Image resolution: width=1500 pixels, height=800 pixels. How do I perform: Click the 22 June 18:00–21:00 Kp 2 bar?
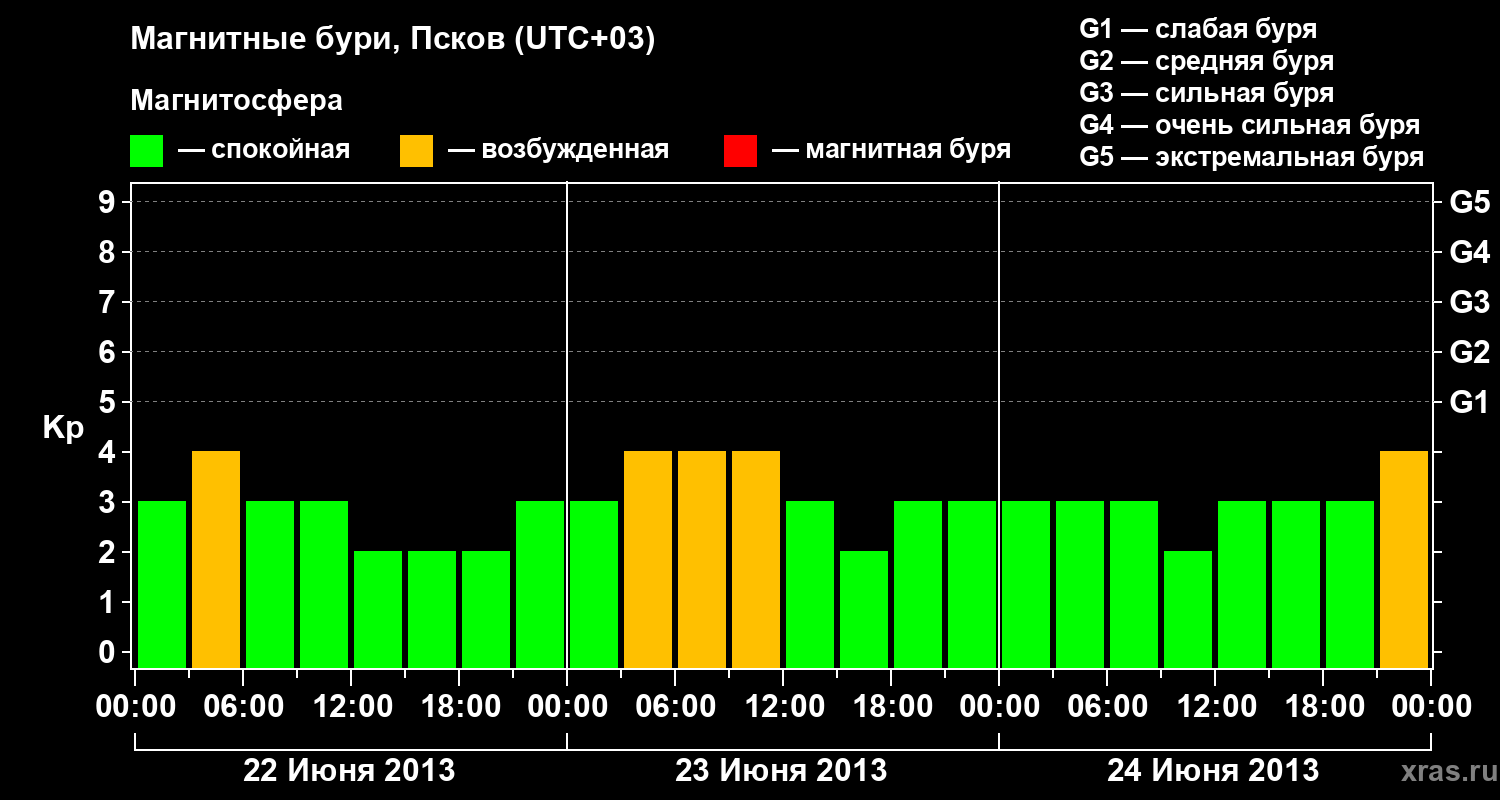pyautogui.click(x=486, y=609)
